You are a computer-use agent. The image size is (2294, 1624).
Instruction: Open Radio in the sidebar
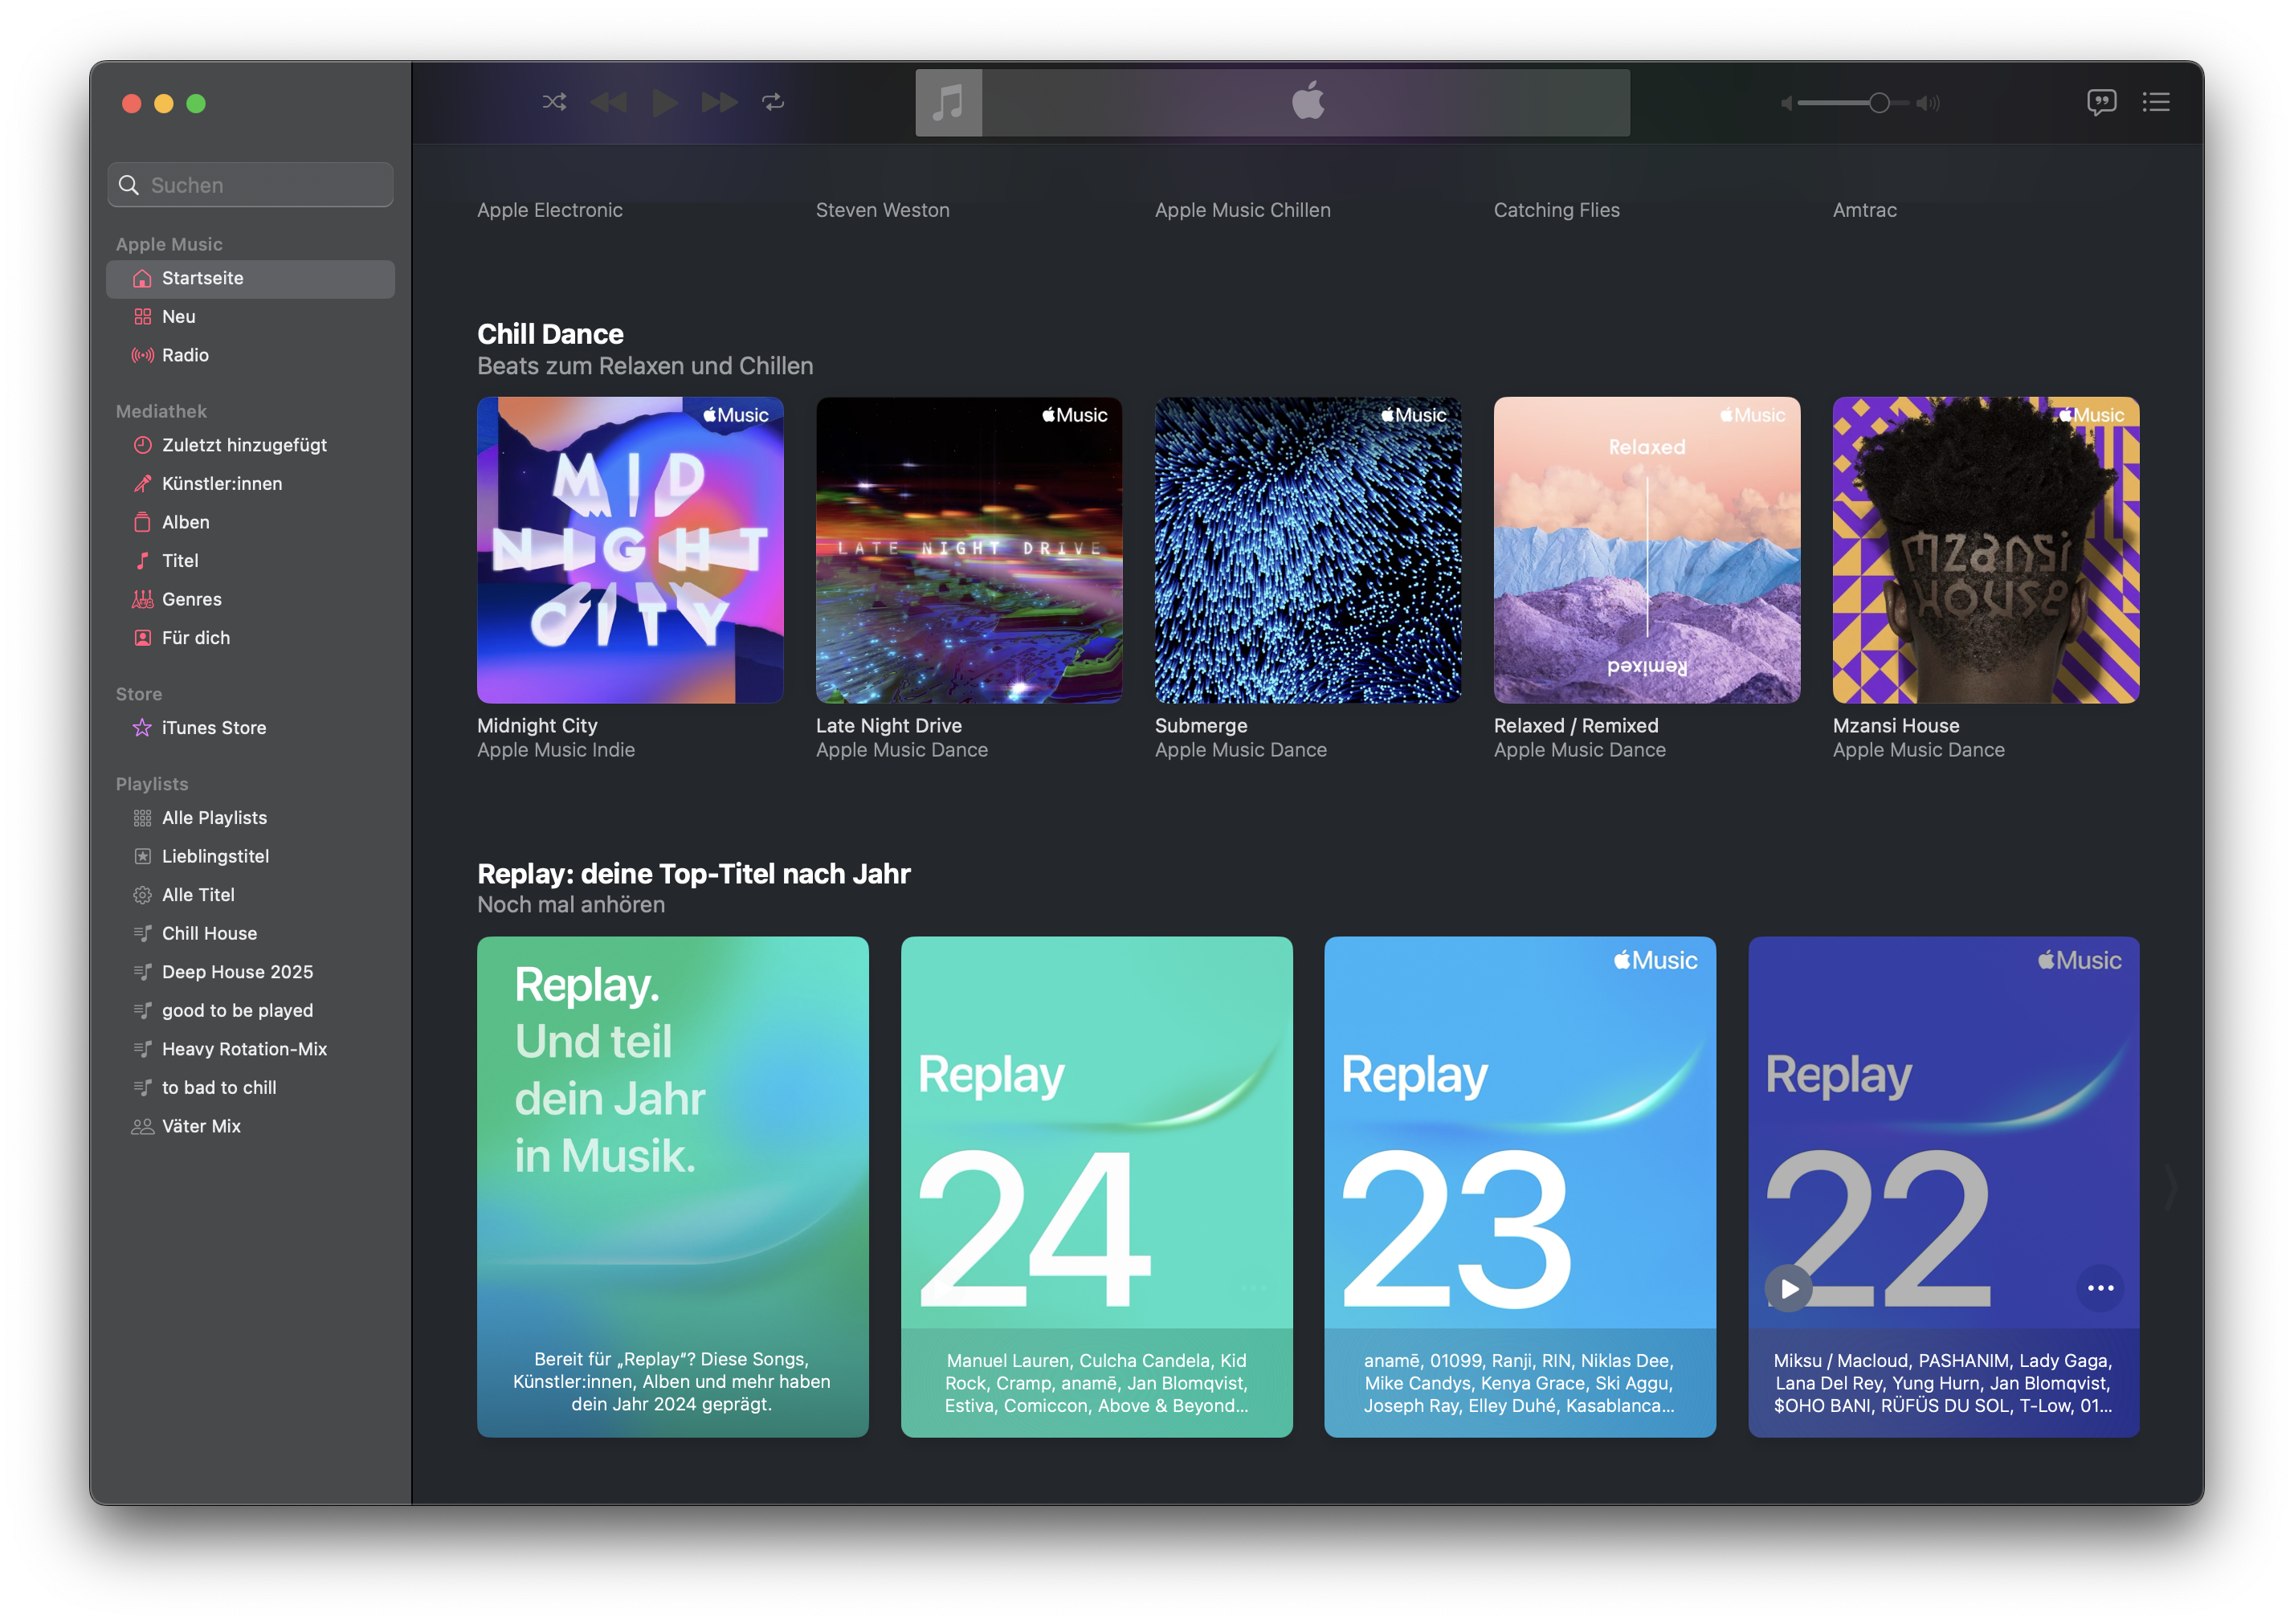[x=185, y=355]
